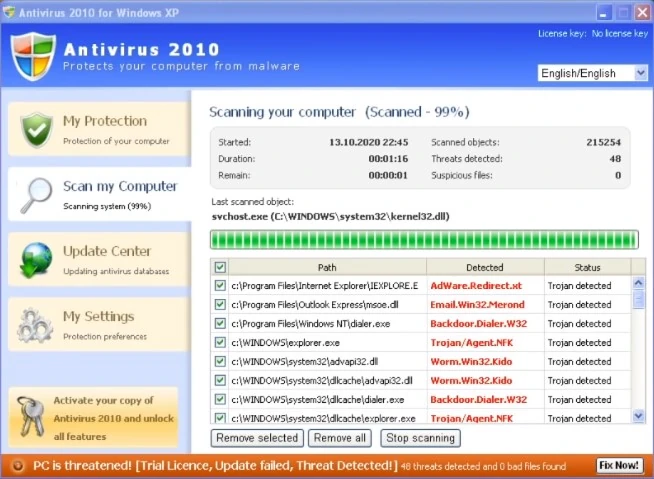This screenshot has width=654, height=479.
Task: Uncheck the c:\WINDOWS\explorer.exe checkbox
Action: 220,343
